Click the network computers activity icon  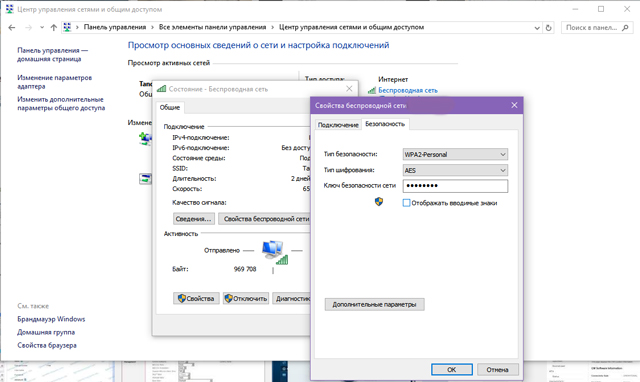point(274,252)
